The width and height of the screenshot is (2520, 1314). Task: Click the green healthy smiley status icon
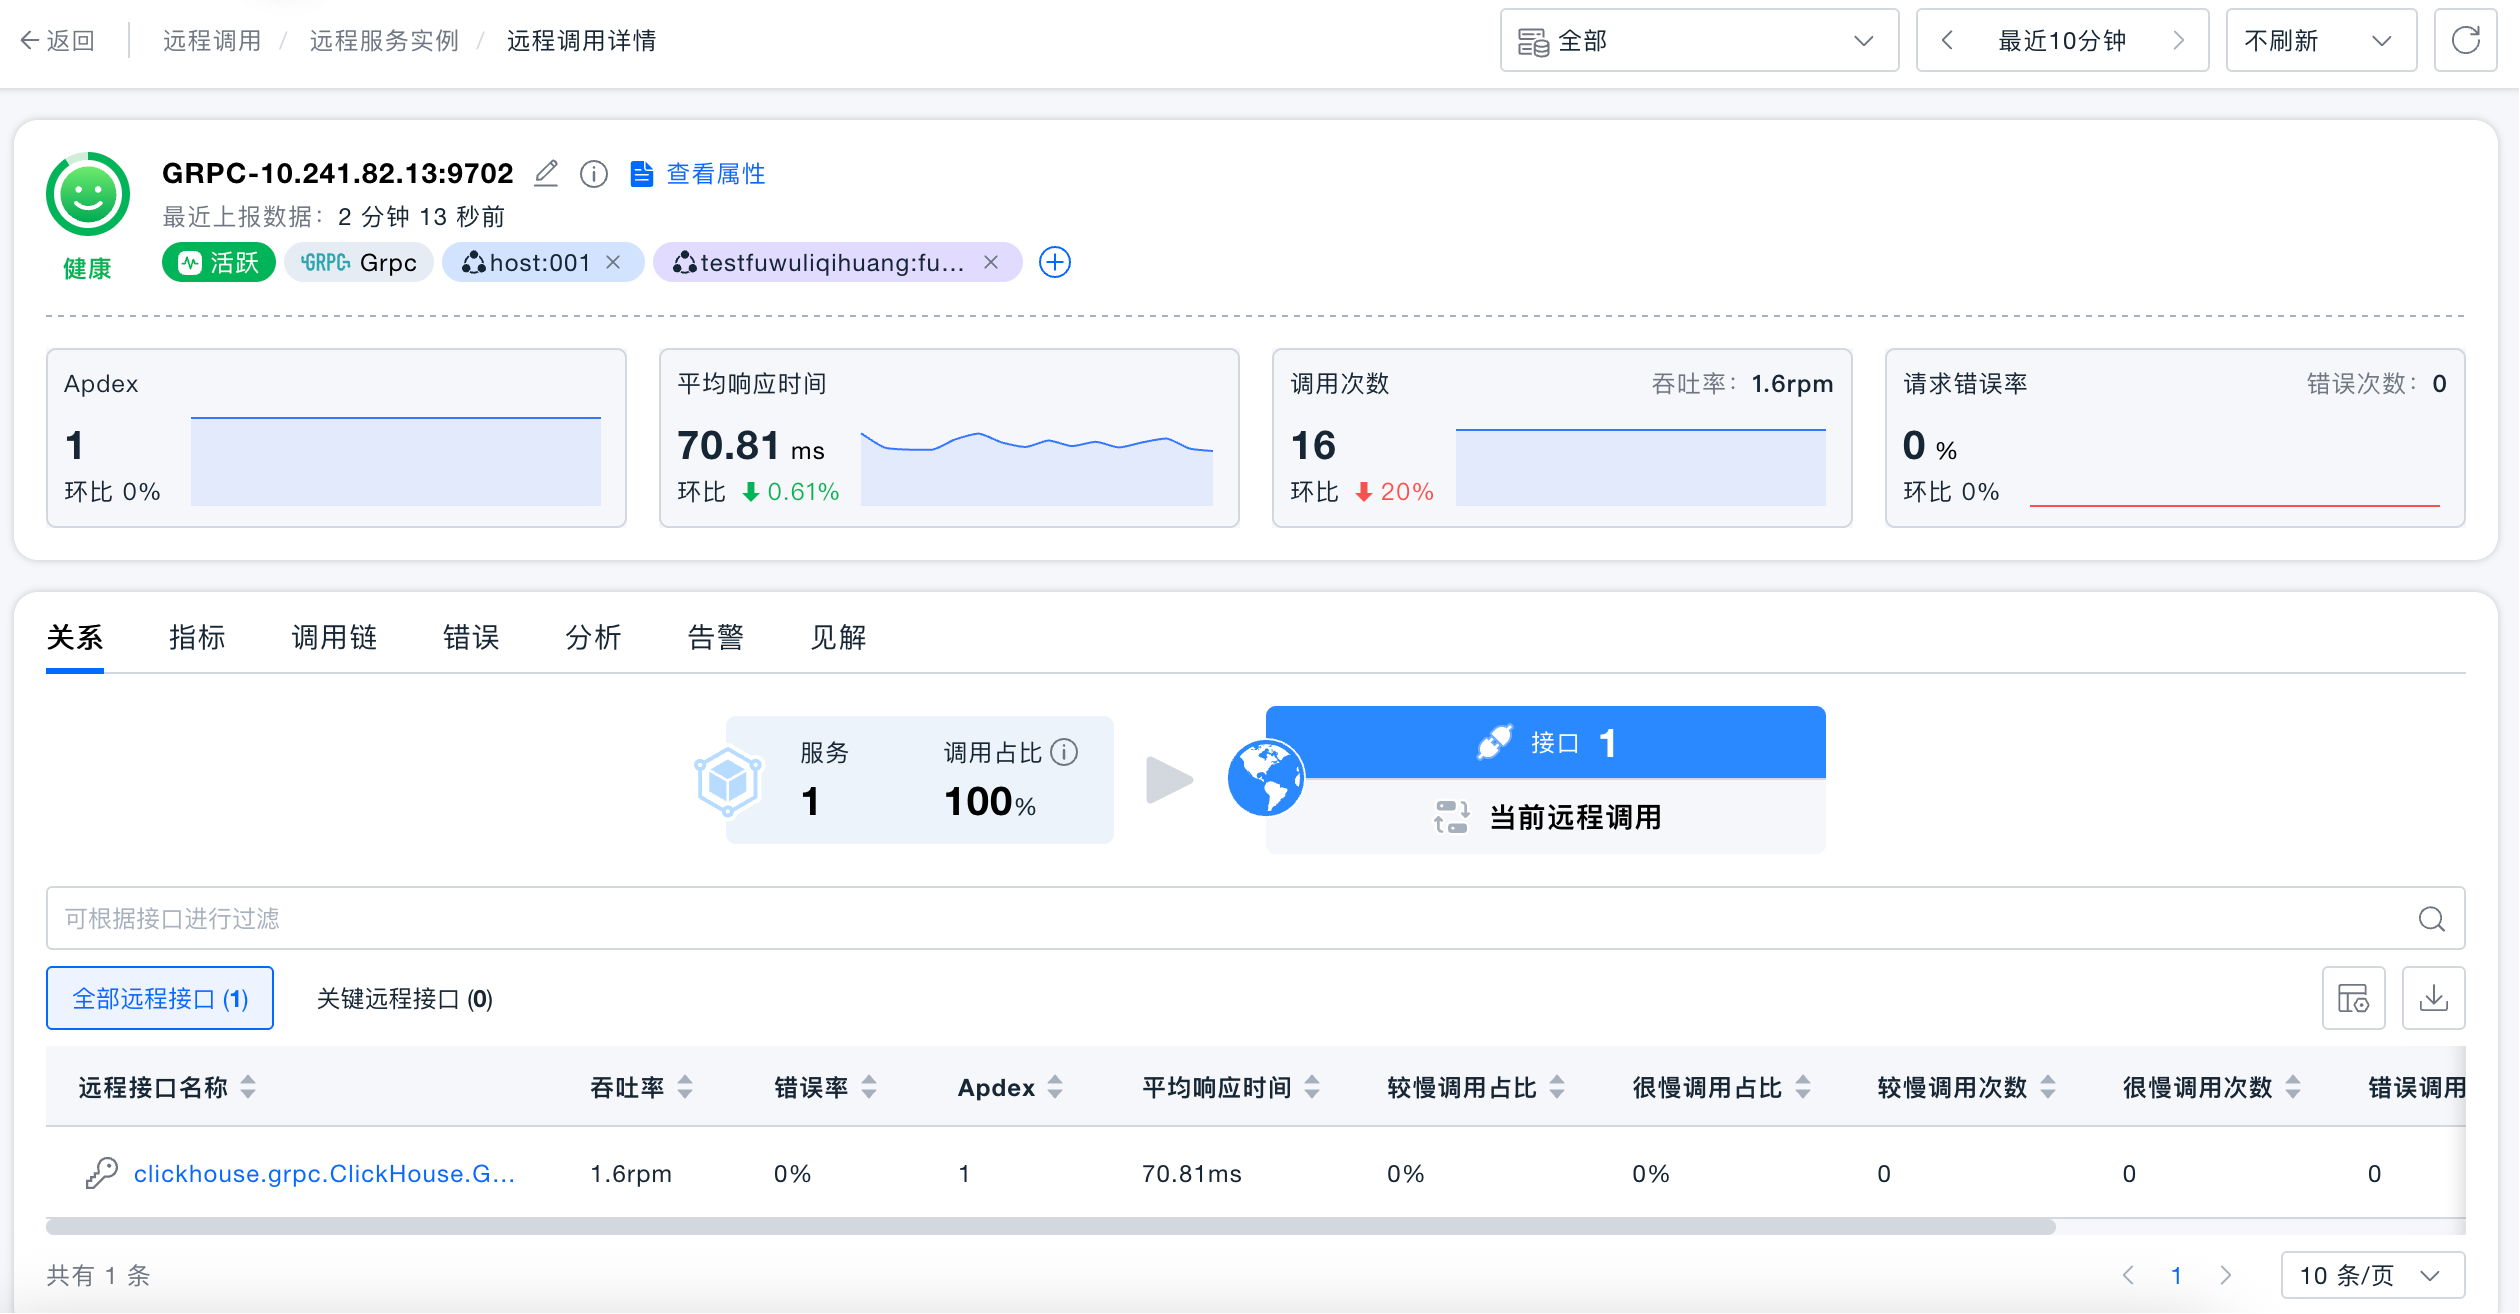point(88,194)
